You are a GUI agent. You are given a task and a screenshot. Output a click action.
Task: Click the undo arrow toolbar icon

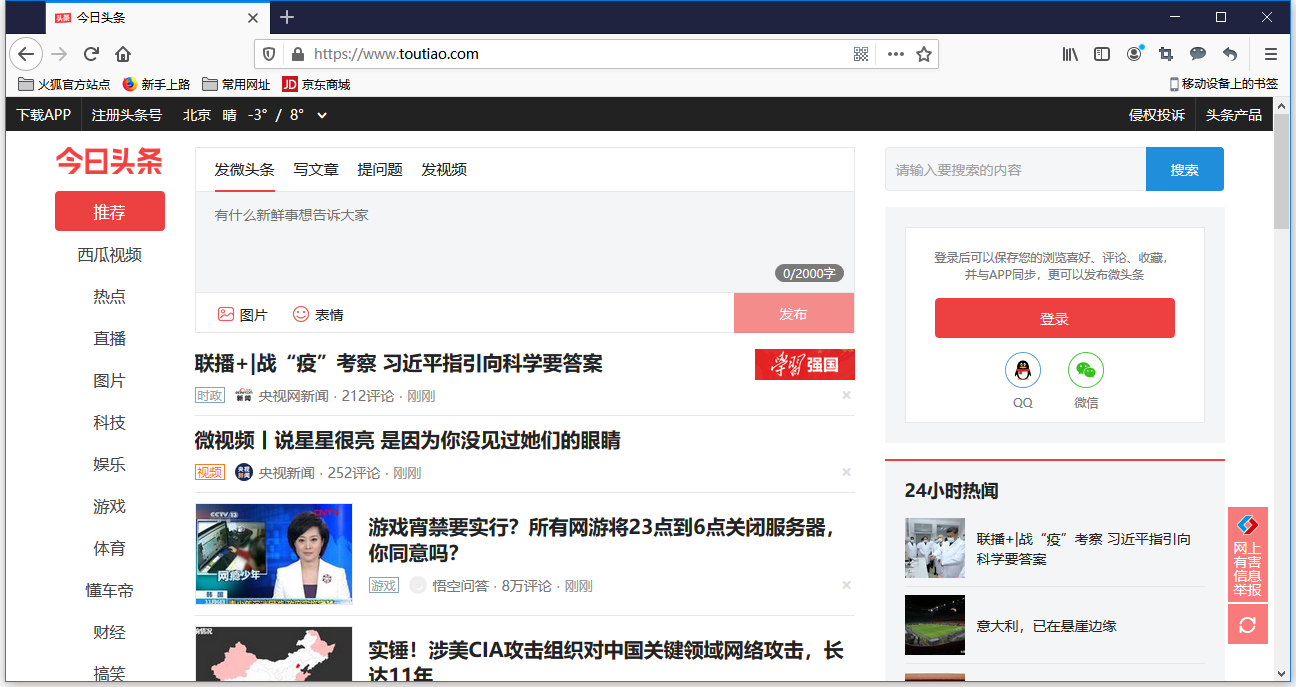point(1230,54)
